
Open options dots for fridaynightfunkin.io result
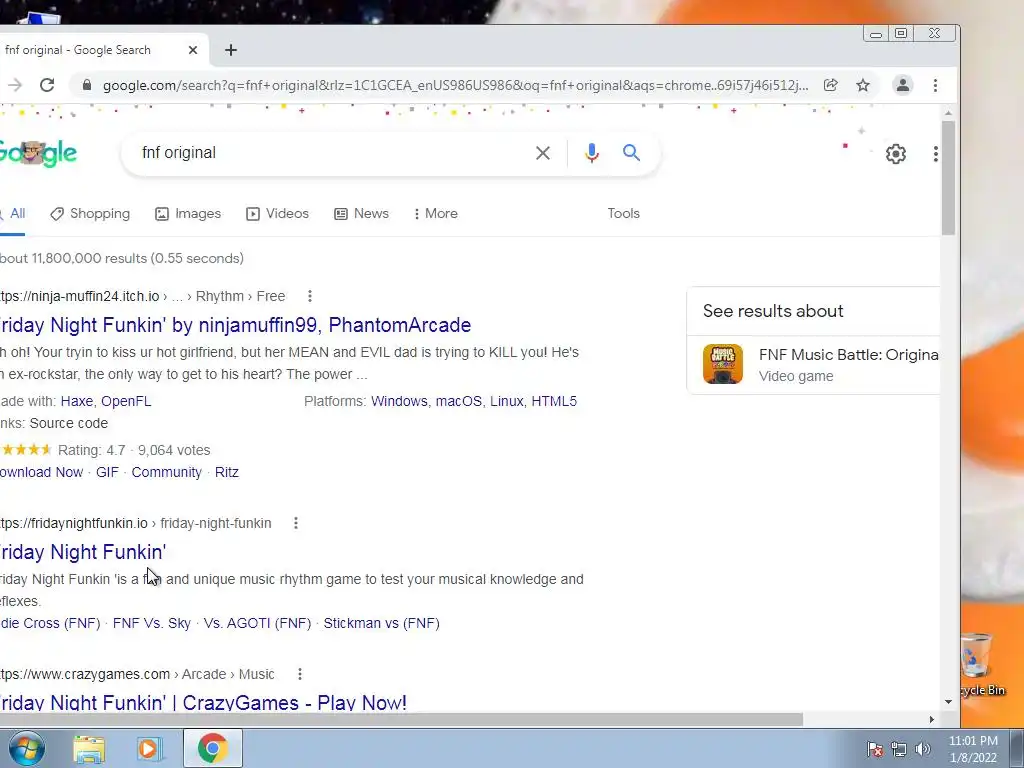point(296,523)
